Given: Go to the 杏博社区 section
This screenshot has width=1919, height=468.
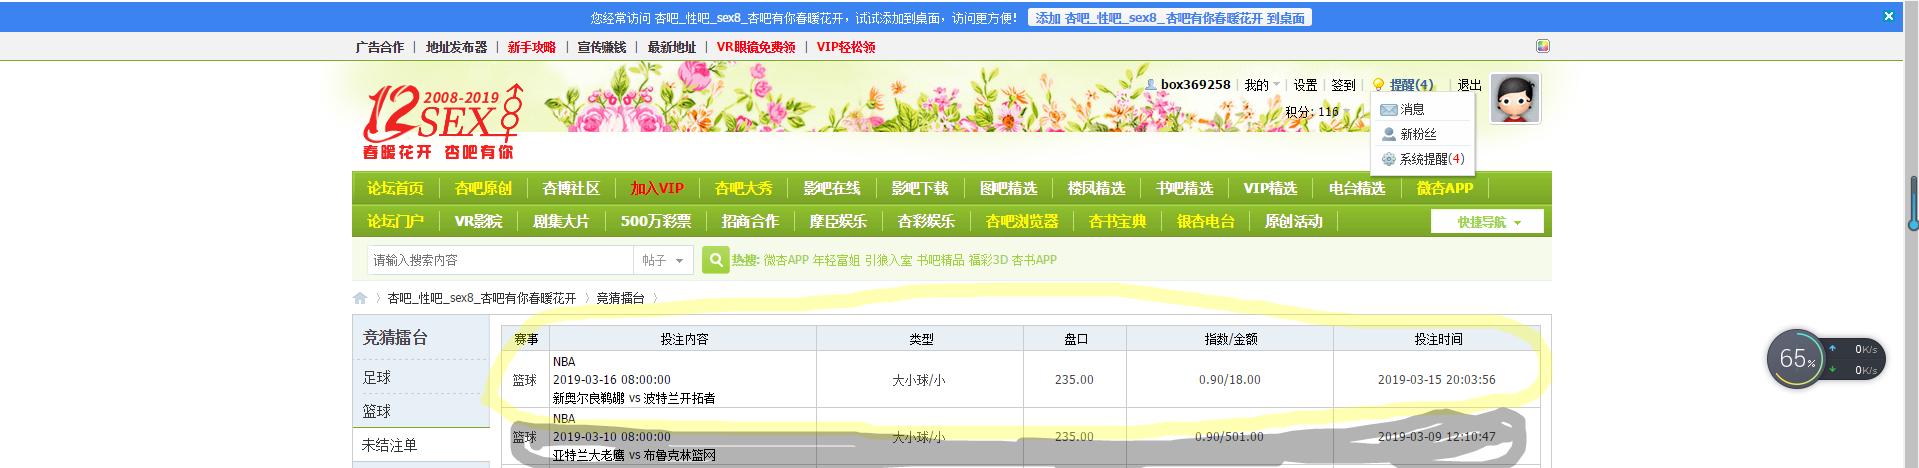Looking at the screenshot, I should (571, 188).
